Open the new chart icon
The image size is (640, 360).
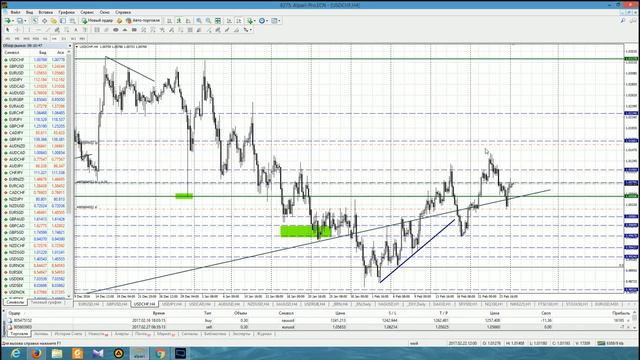coord(7,20)
